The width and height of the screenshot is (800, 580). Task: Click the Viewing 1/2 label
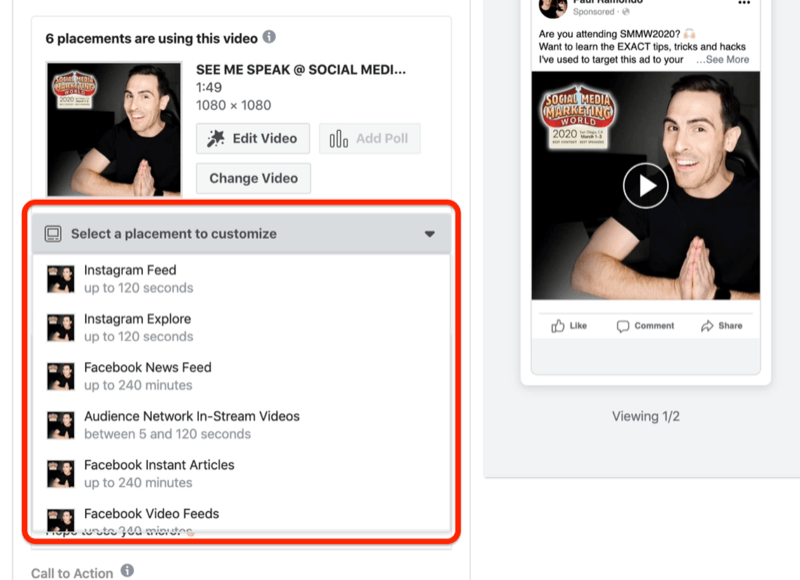click(x=645, y=416)
